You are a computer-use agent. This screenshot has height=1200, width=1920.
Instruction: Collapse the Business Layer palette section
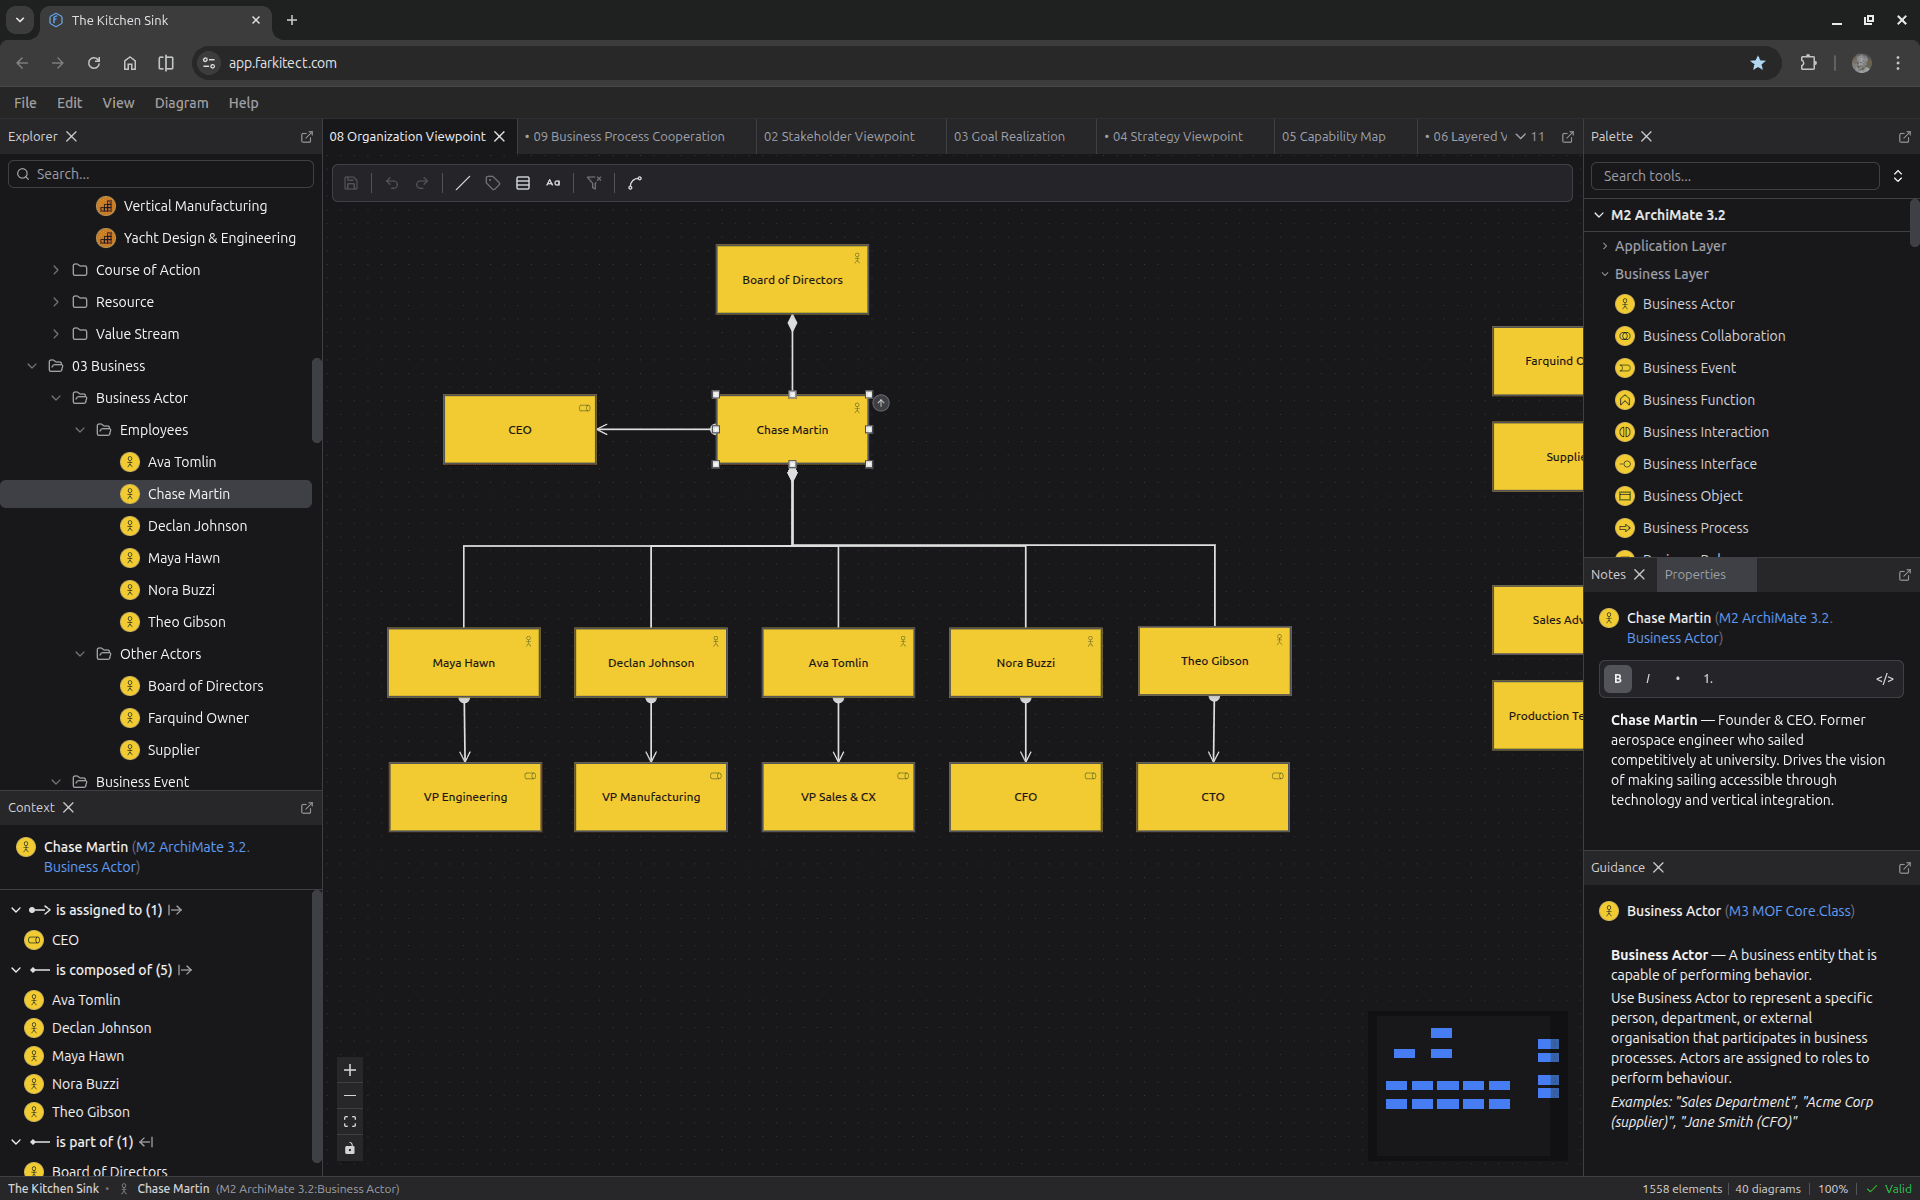coord(1605,274)
